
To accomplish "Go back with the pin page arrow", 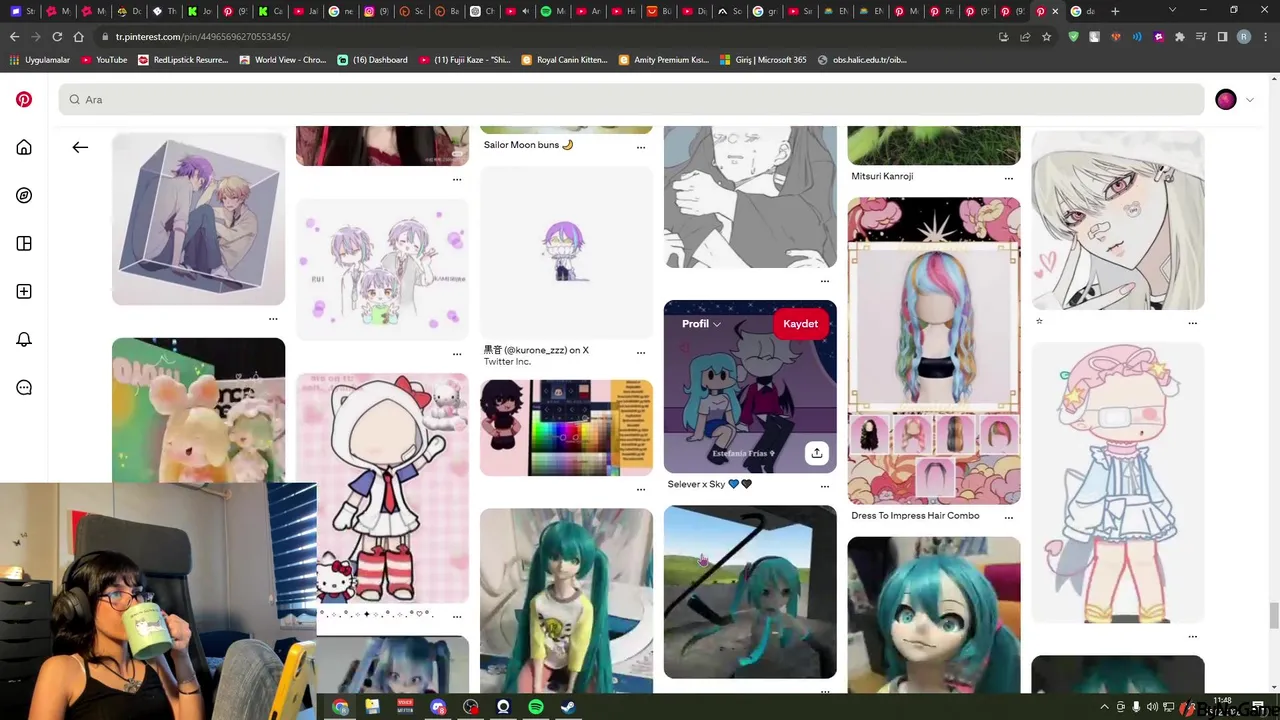I will pyautogui.click(x=80, y=148).
